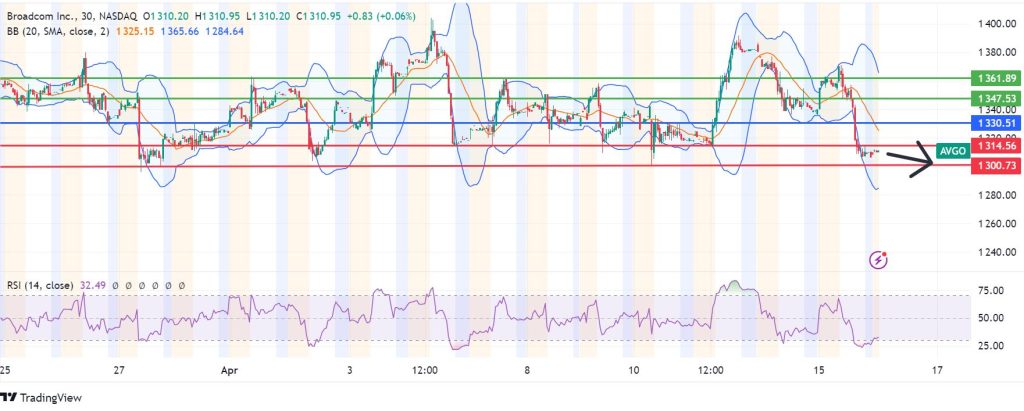The height and width of the screenshot is (411, 1024).
Task: Open the RSI (14, close) indicator legend
Action: (40, 286)
